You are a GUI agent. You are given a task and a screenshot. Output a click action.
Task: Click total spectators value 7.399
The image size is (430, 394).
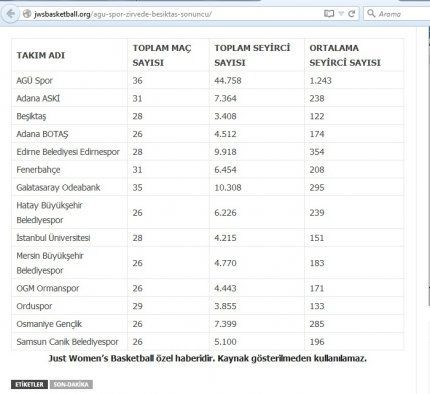click(225, 324)
